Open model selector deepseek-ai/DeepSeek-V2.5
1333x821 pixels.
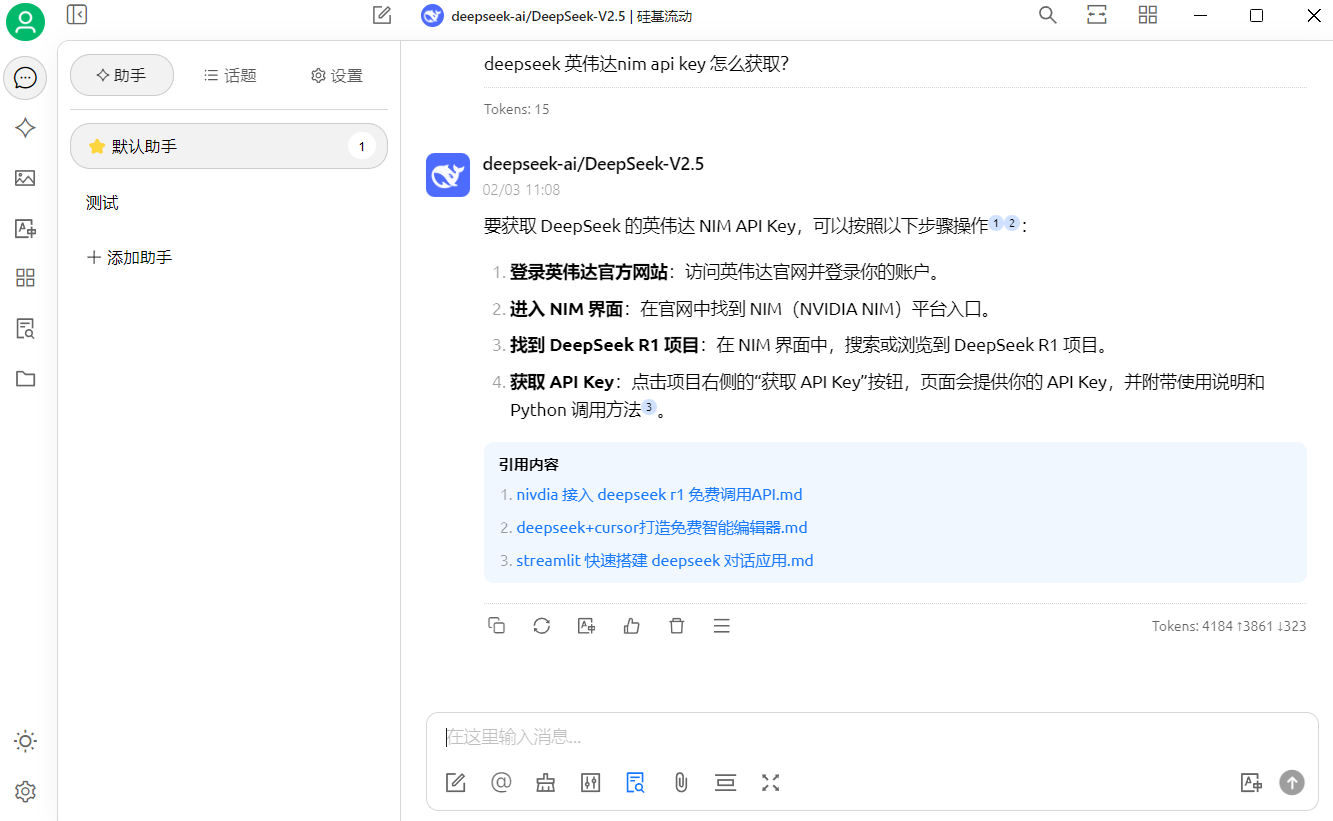tap(557, 15)
